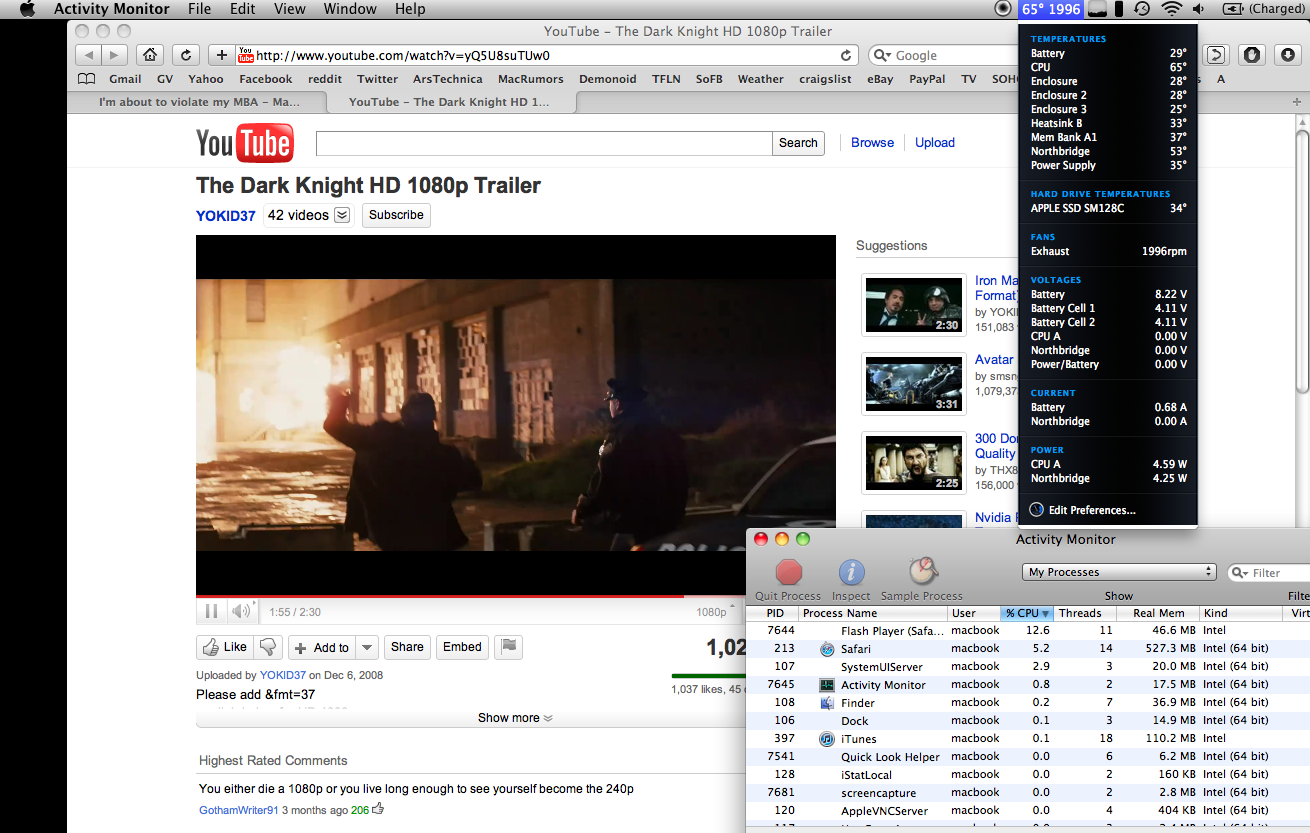
Task: Click the Finder icon in process list
Action: click(827, 703)
